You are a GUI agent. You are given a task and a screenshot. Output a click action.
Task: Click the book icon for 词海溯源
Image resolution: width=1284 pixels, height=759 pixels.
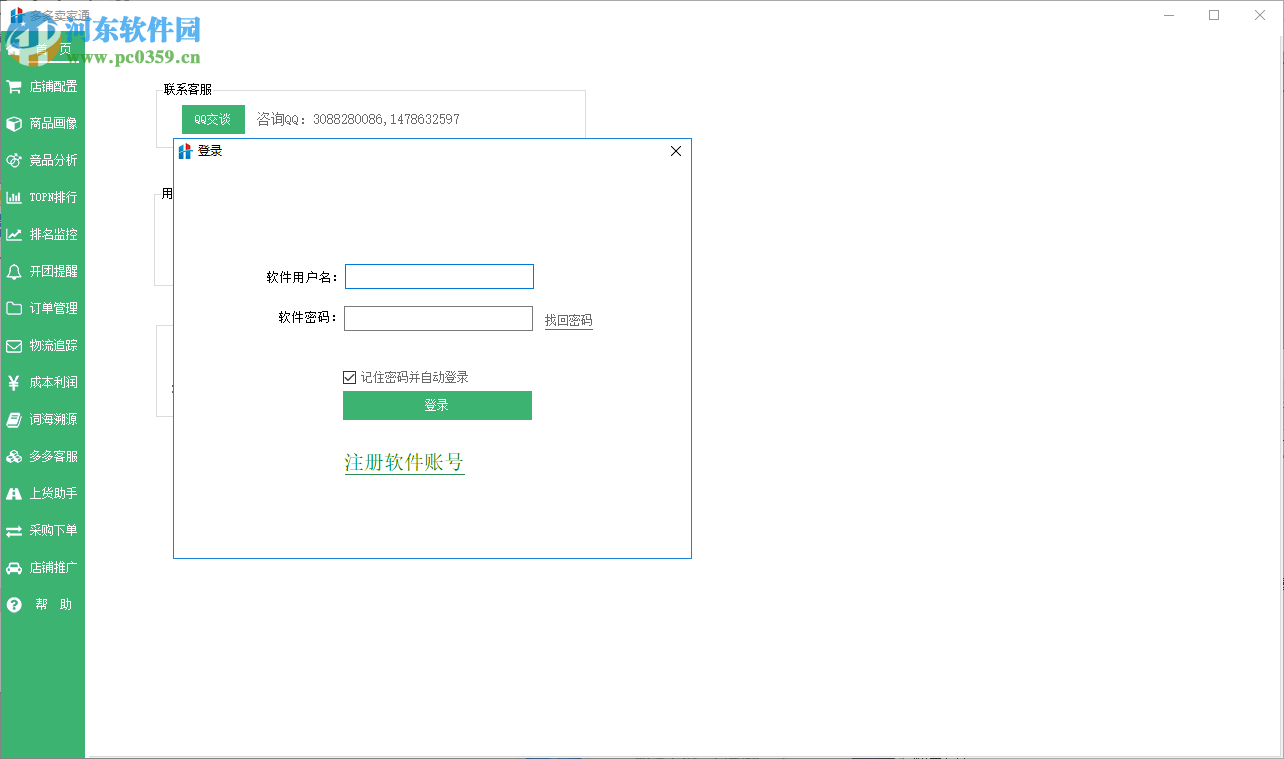click(14, 419)
